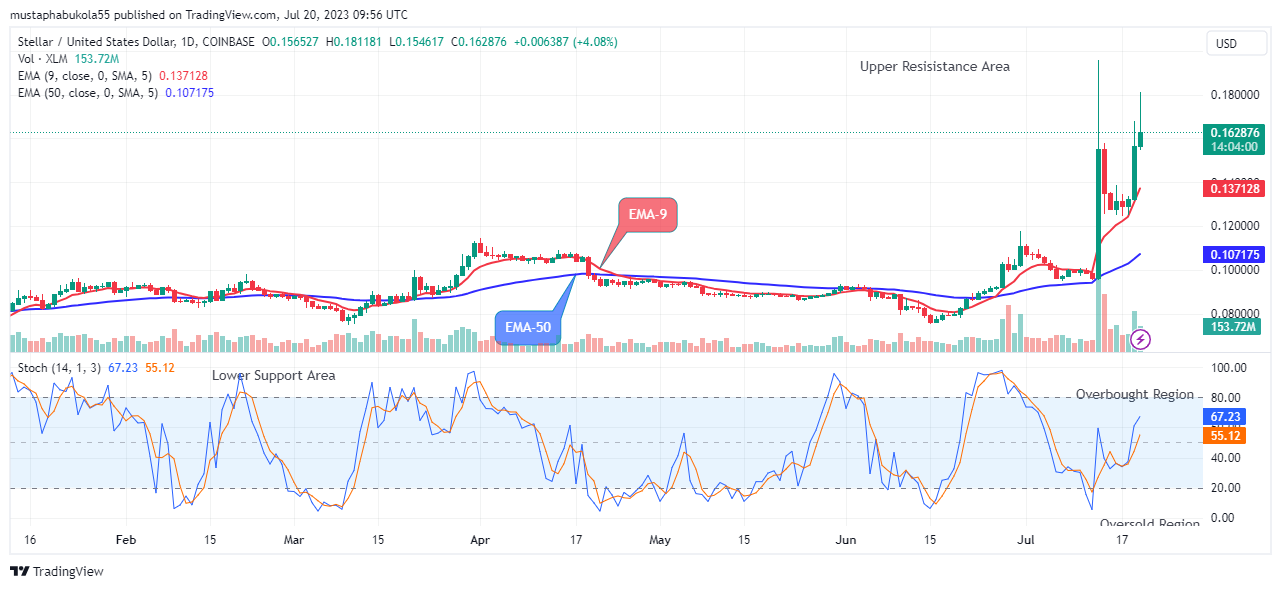Select the Overbought Region annotation

(x=1135, y=394)
